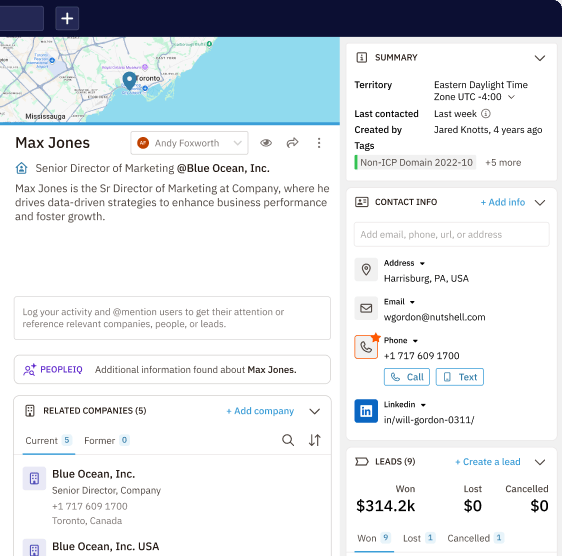Click the Toronto map pin marker
The width and height of the screenshot is (562, 556).
(x=129, y=80)
